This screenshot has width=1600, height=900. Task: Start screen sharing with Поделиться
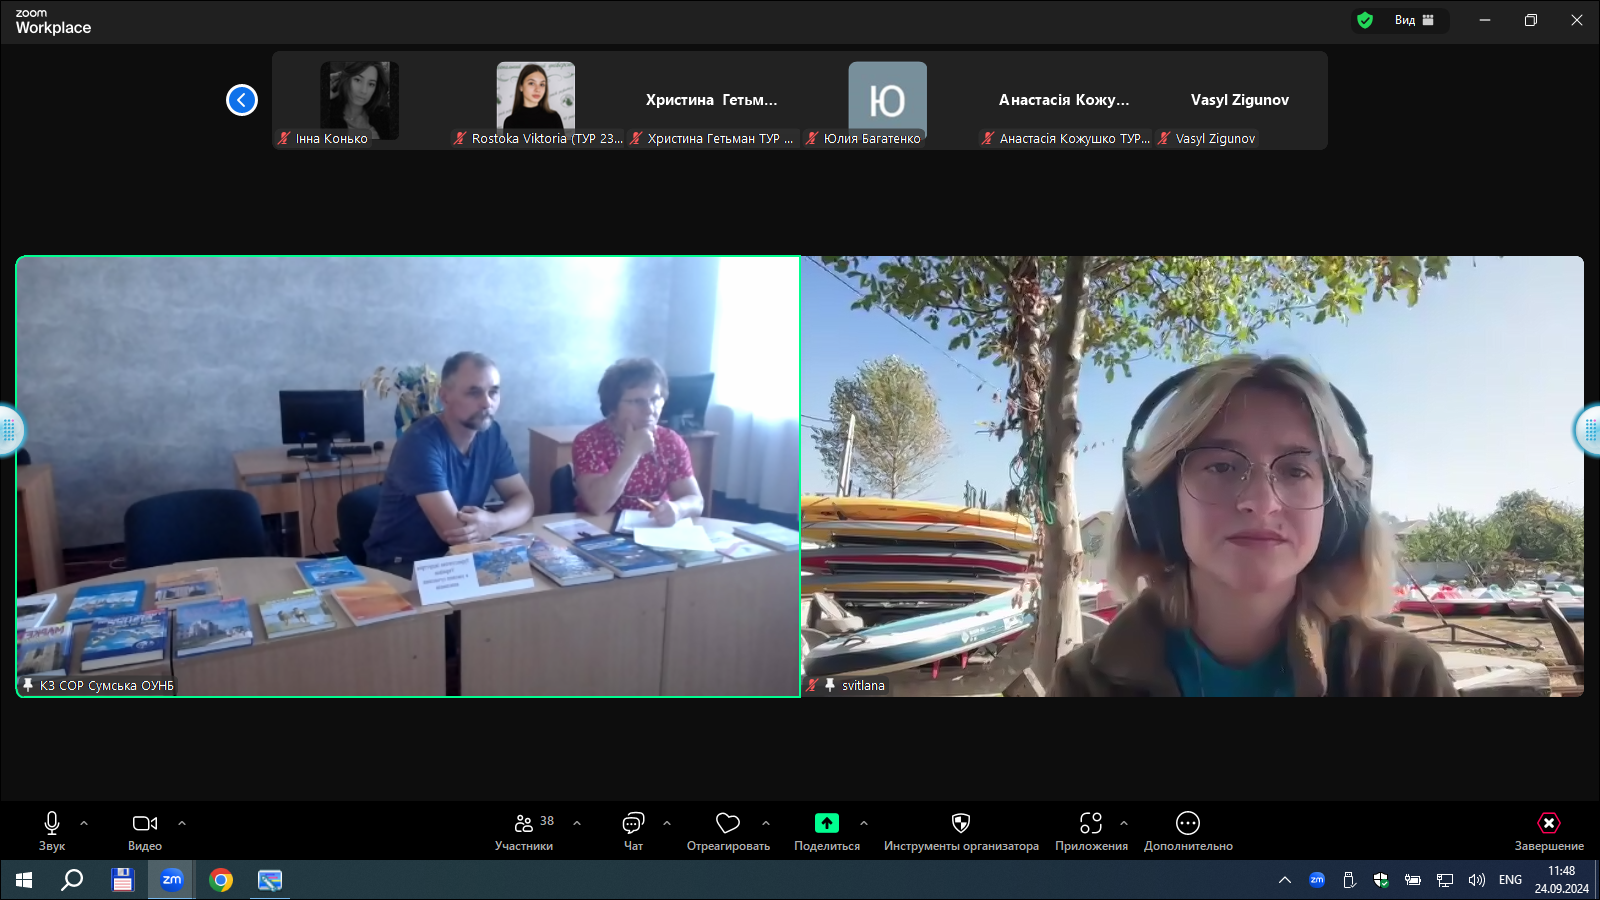(x=826, y=830)
